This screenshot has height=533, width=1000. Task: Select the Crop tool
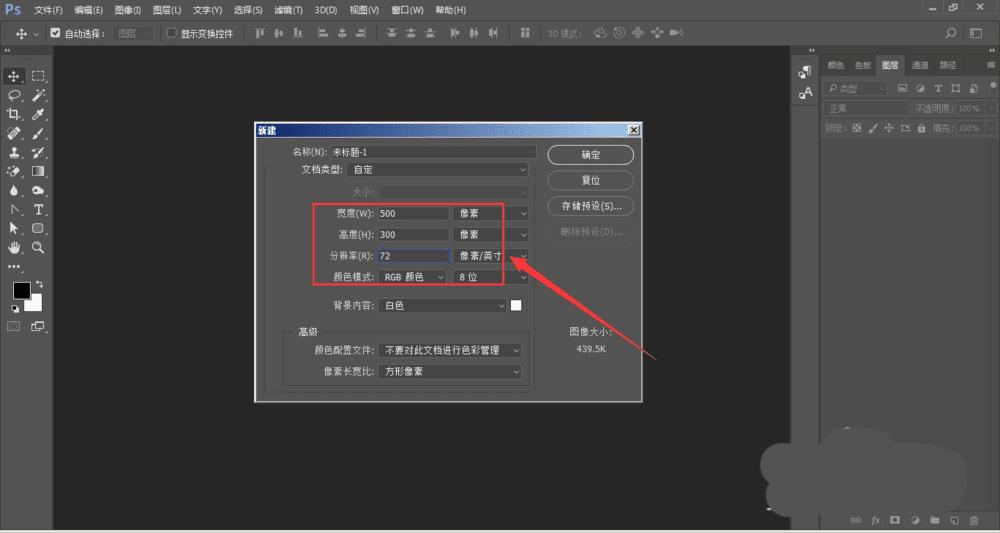14,115
